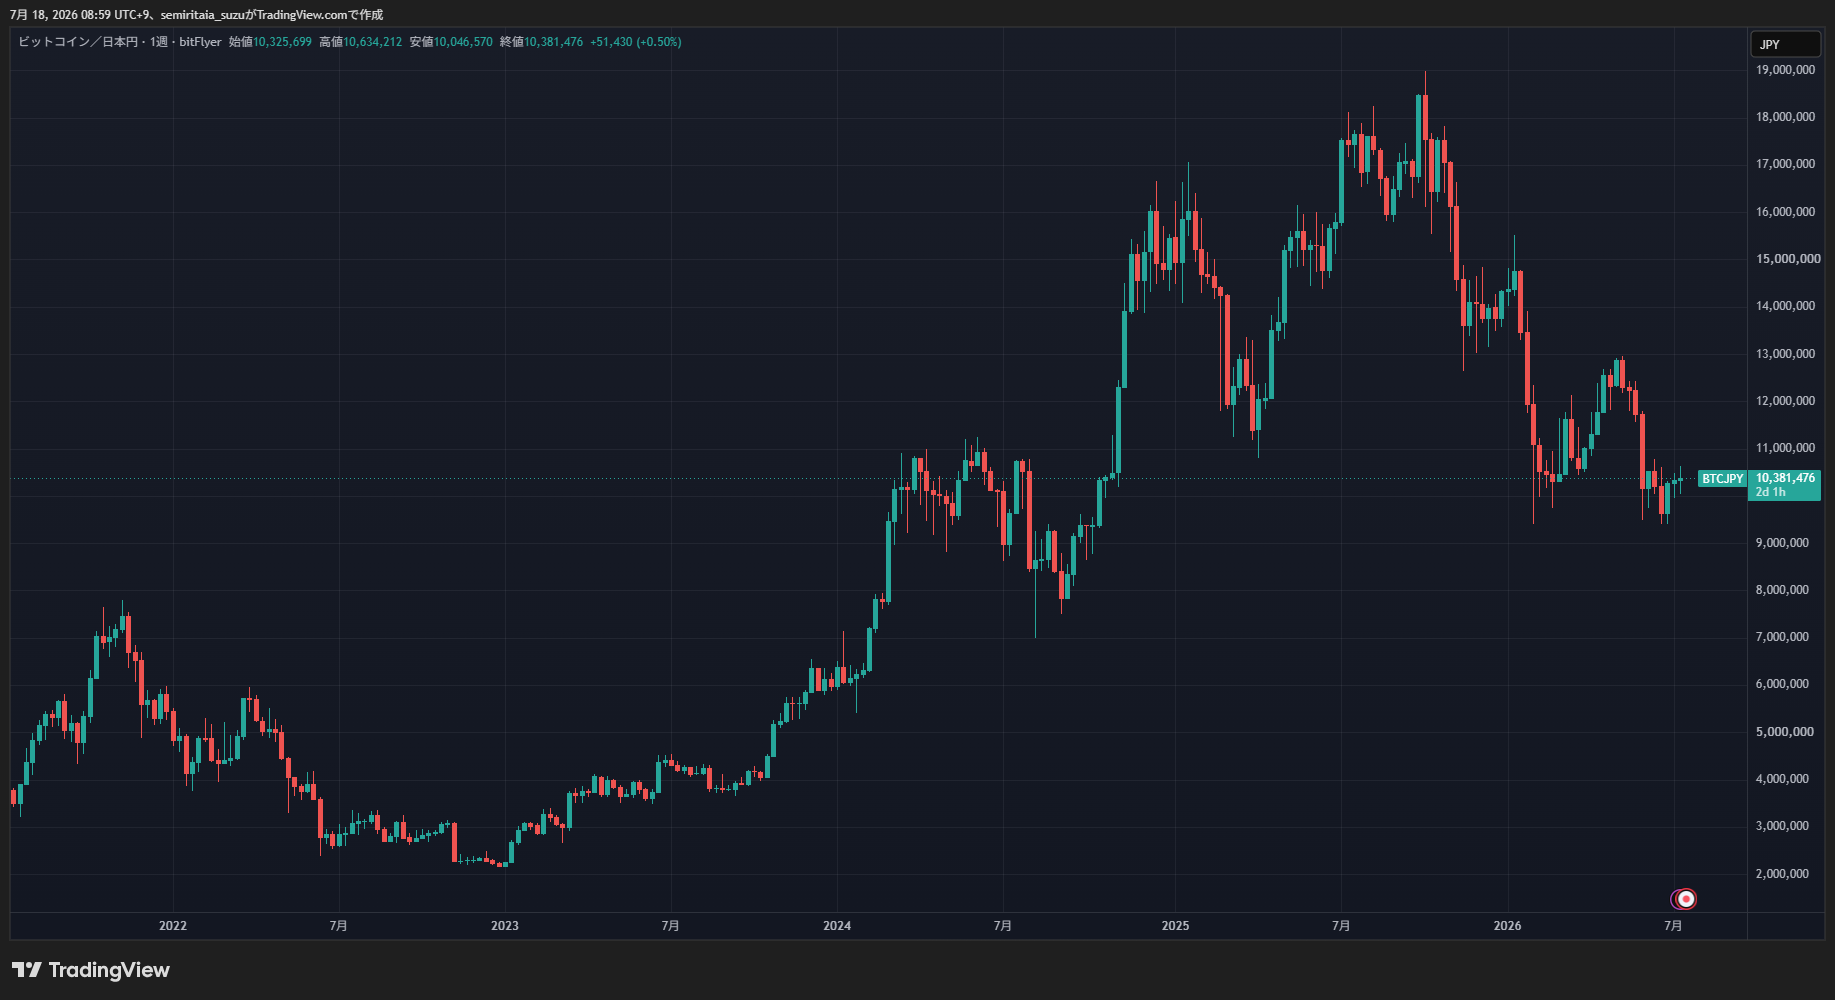Viewport: 1835px width, 1000px height.
Task: Click the 2024 label on the time axis
Action: coord(837,926)
